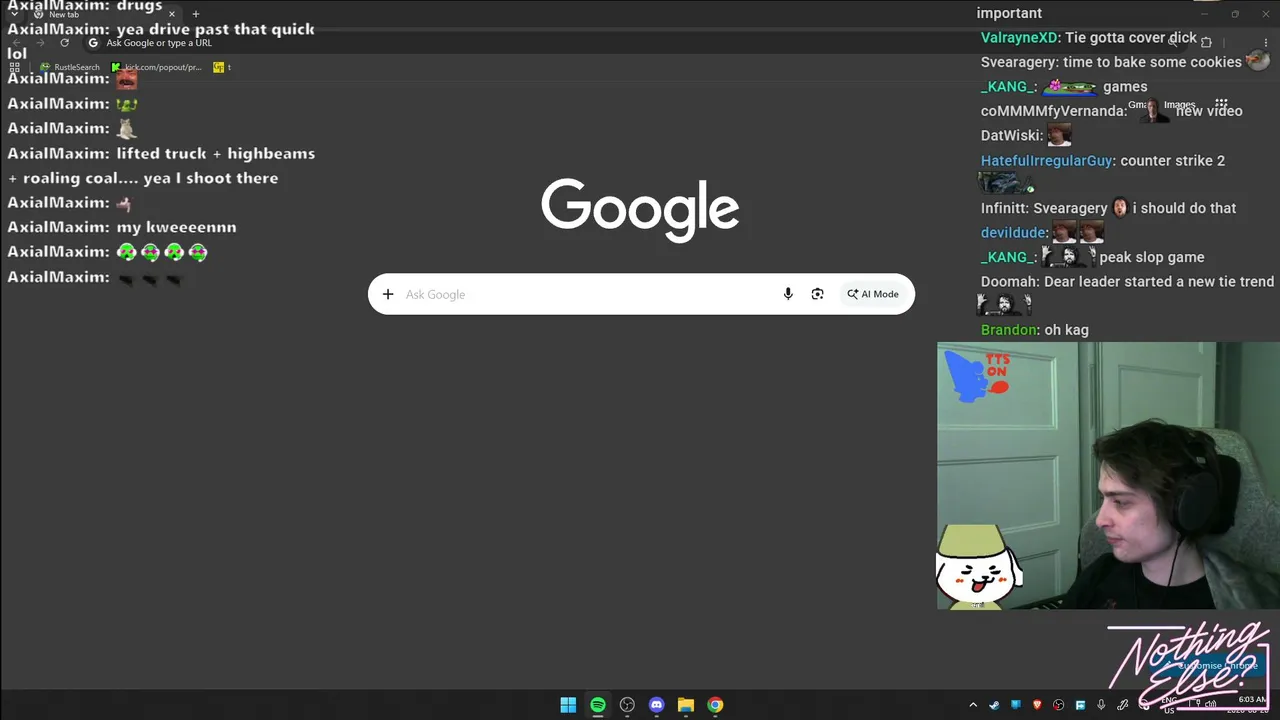Click the pen tray icon
Screen dimensions: 1280x720
tap(1123, 705)
